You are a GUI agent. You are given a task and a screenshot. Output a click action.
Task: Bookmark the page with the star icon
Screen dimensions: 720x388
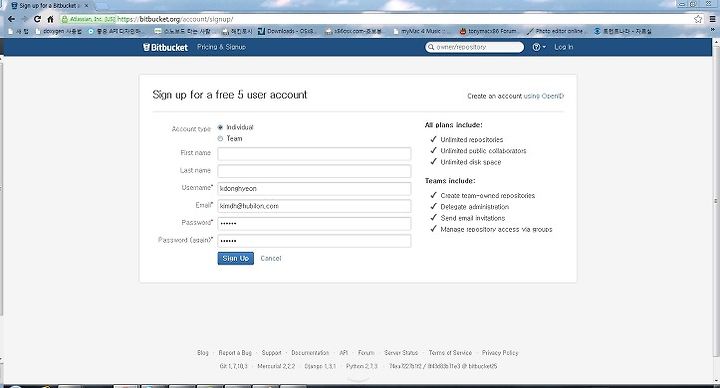click(698, 19)
